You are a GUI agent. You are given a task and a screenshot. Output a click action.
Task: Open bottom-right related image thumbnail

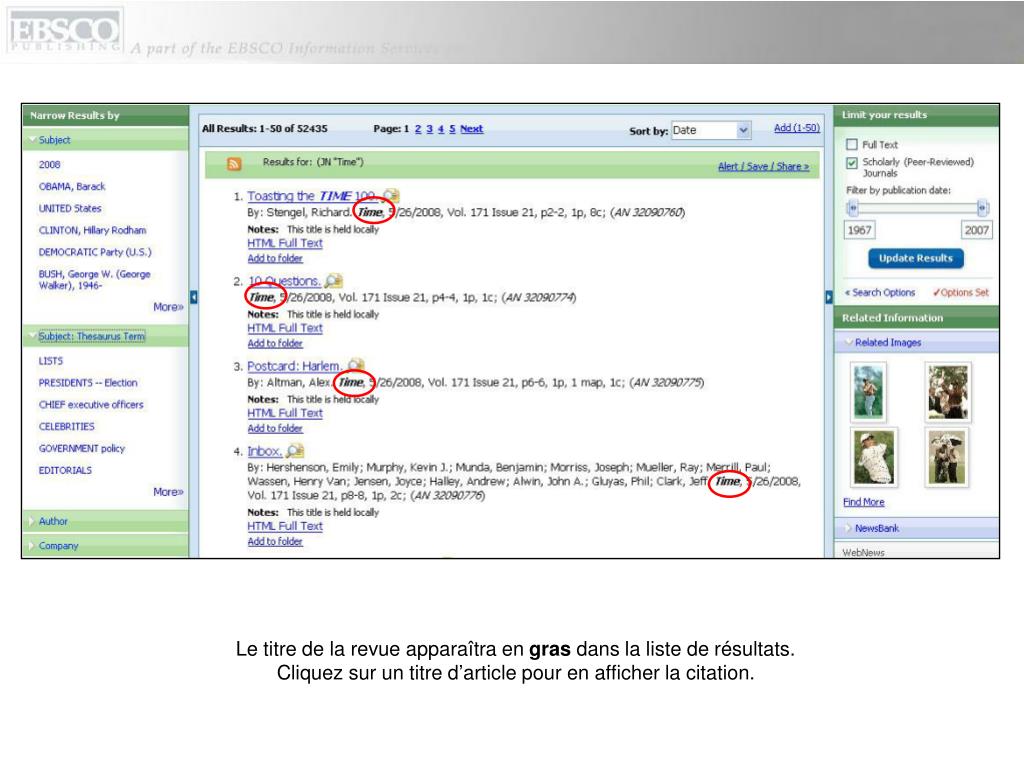[x=946, y=457]
